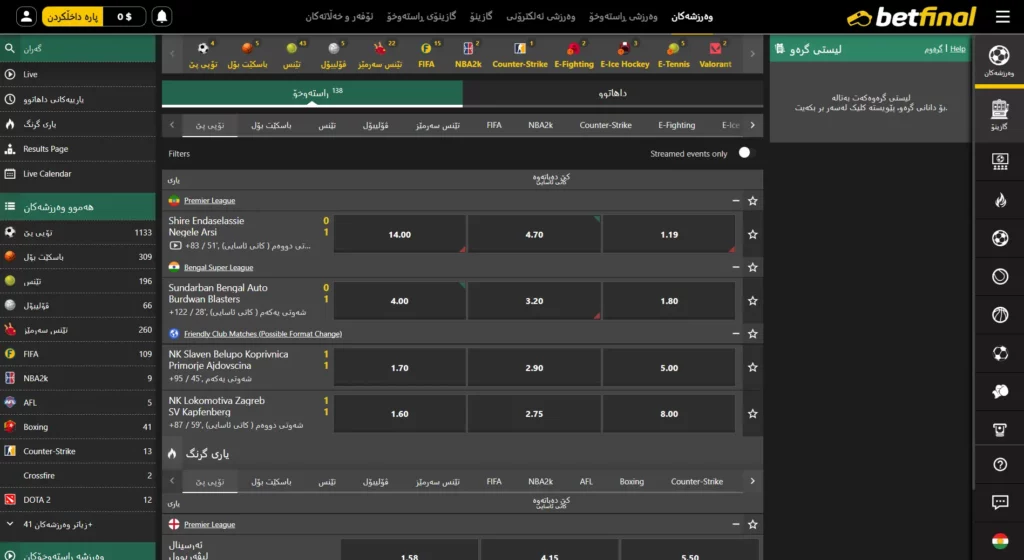
Task: Open Live Calendar in left sidebar
Action: tap(78, 174)
